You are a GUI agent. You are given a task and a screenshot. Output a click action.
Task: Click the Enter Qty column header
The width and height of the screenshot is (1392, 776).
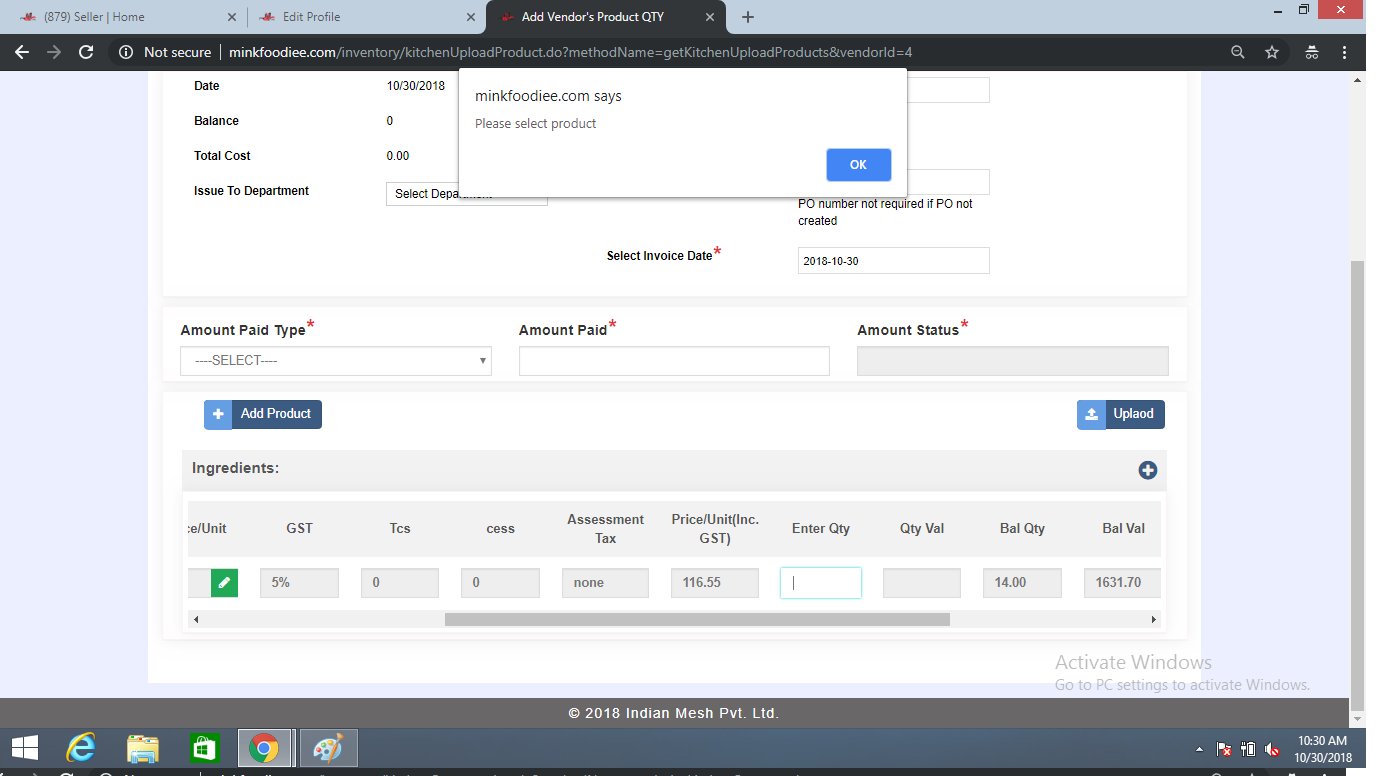tap(821, 528)
